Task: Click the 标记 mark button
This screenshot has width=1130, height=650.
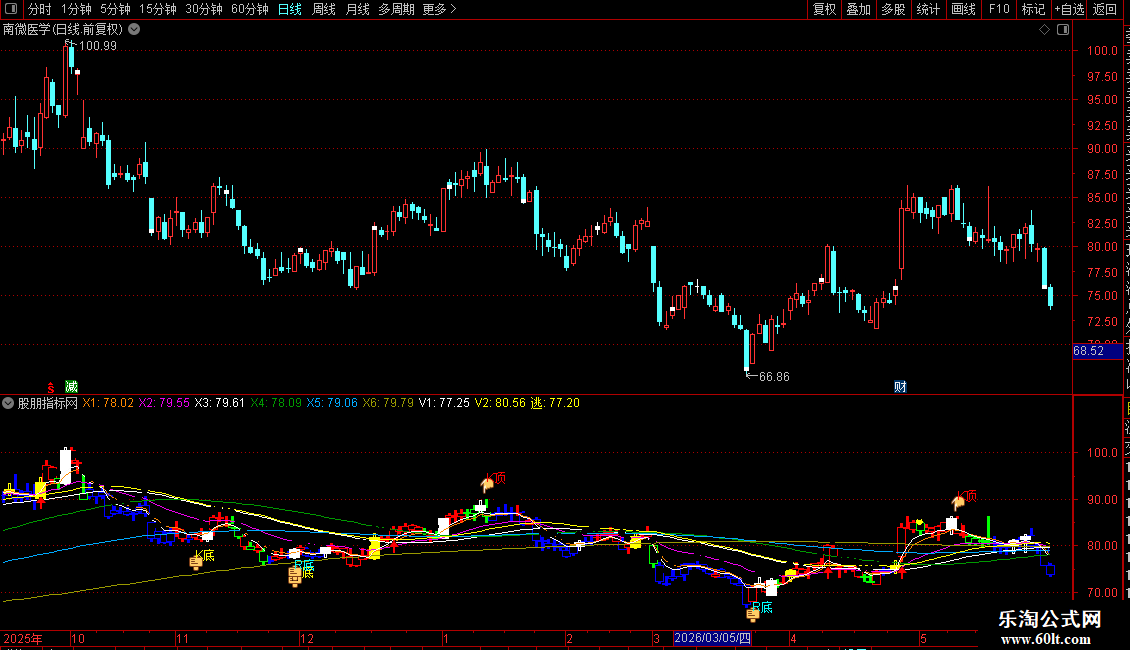Action: (1033, 9)
